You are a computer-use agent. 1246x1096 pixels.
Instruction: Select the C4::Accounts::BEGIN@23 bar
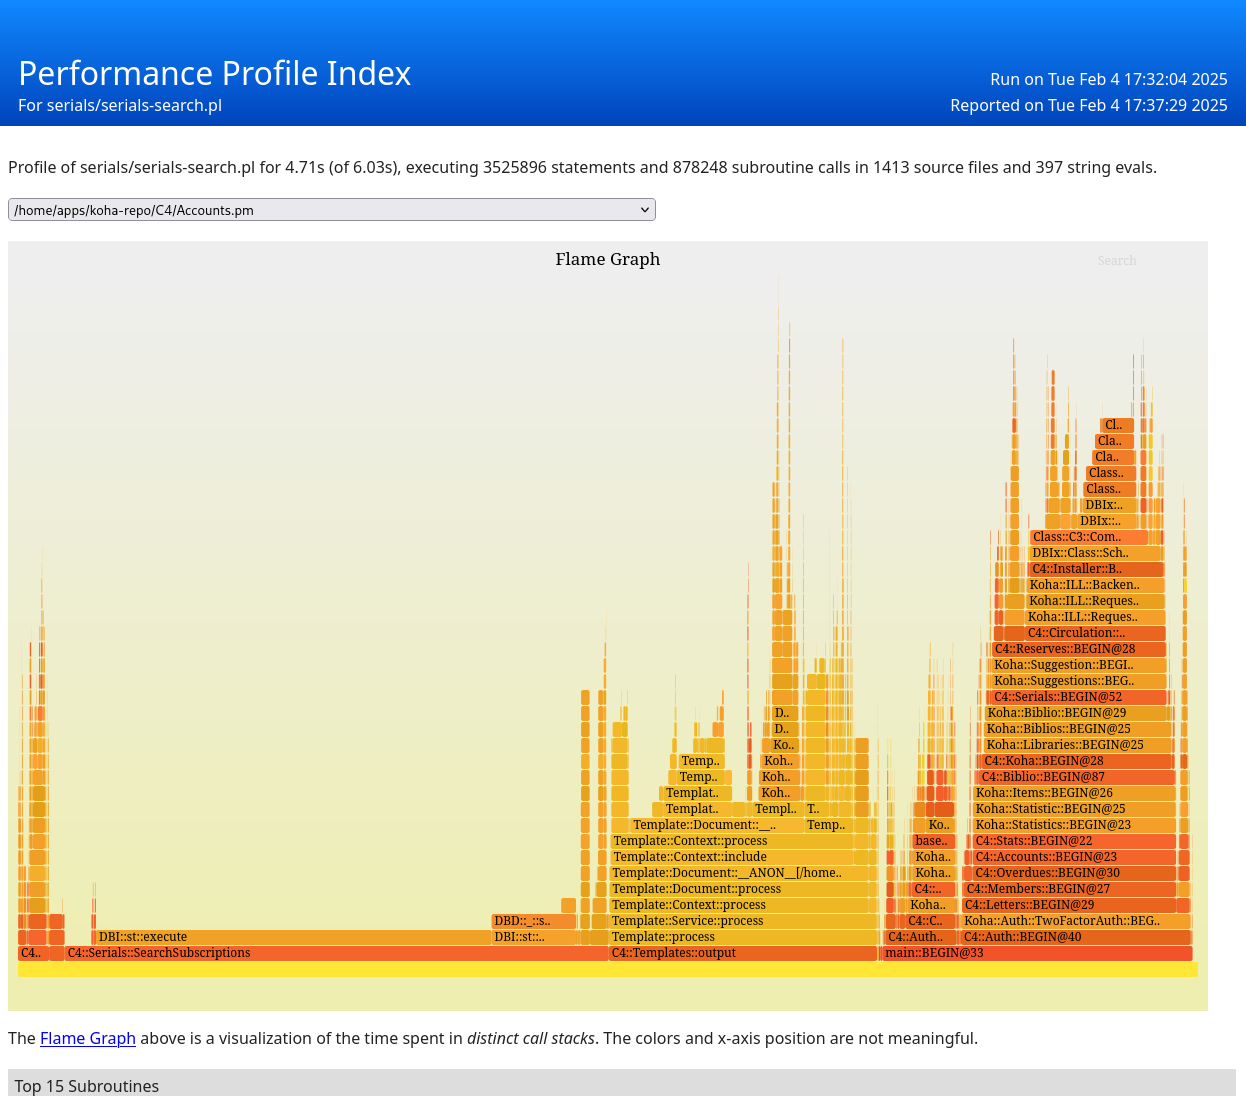(x=1072, y=857)
